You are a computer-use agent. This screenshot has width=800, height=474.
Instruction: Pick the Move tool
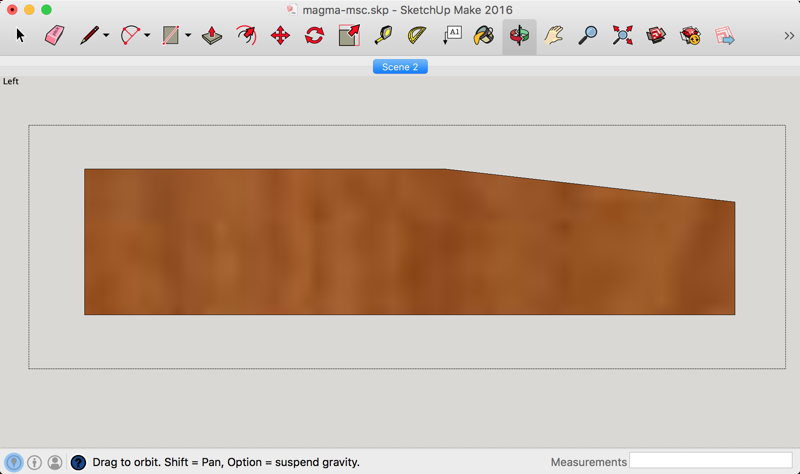(280, 36)
